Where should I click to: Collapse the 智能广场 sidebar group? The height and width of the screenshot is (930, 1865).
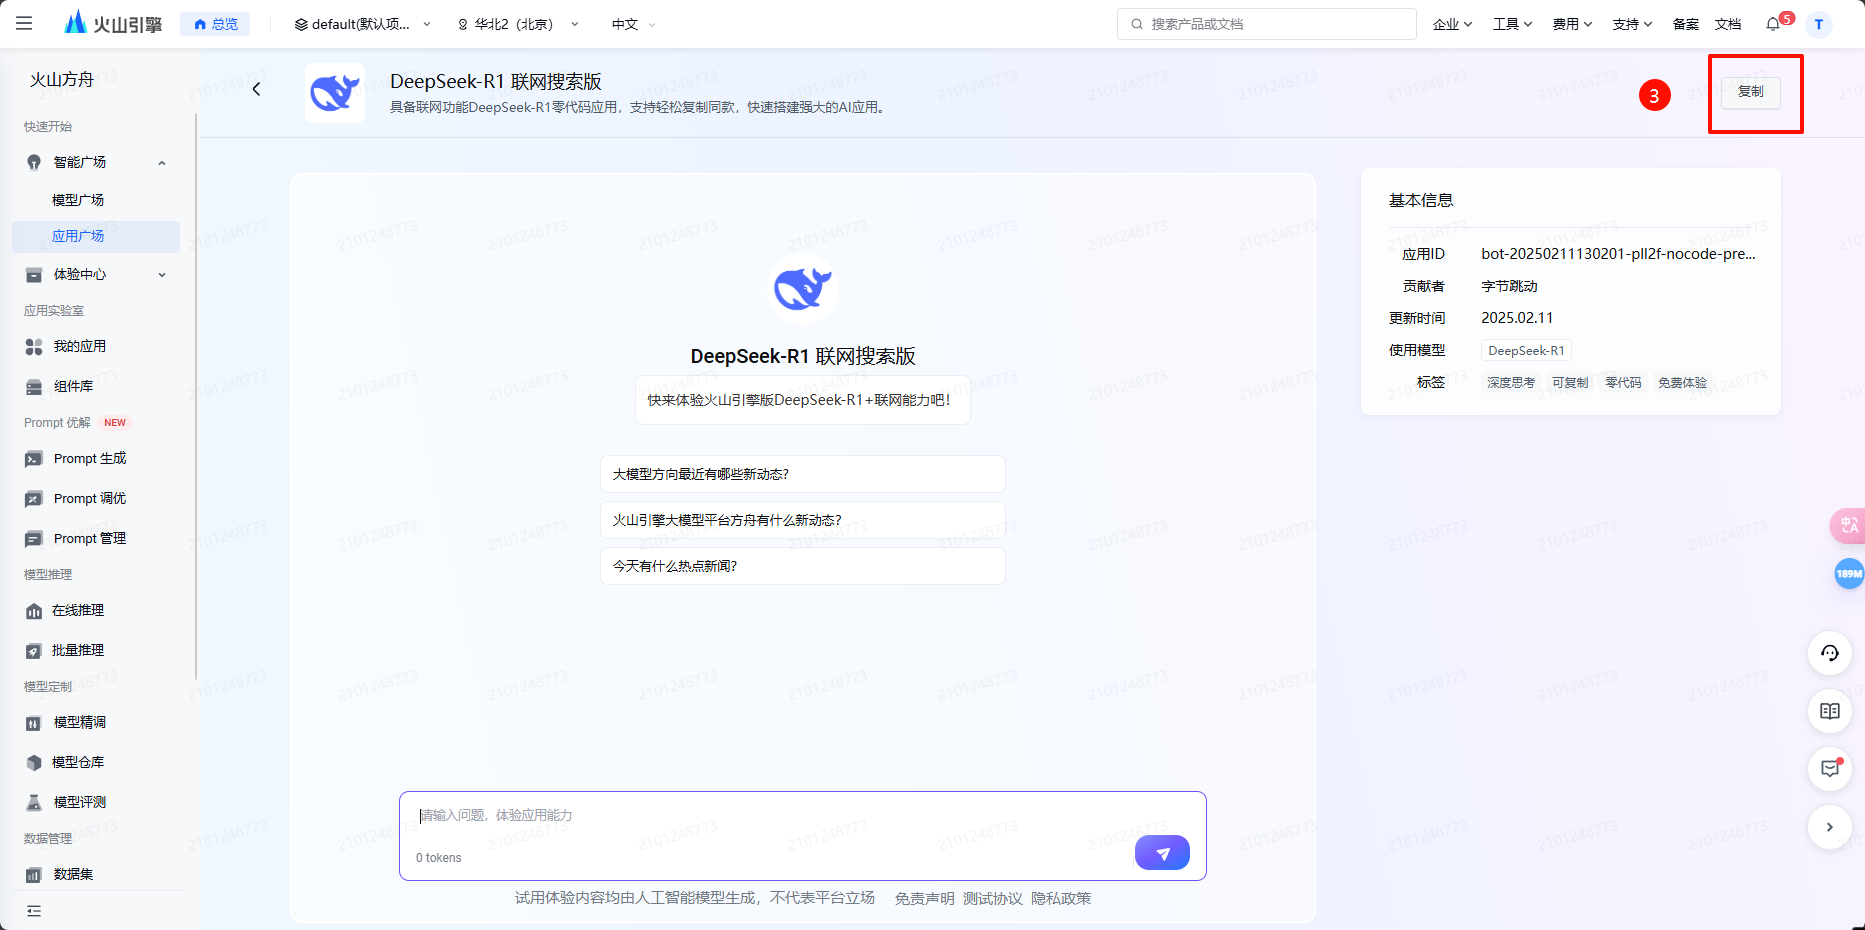162,163
